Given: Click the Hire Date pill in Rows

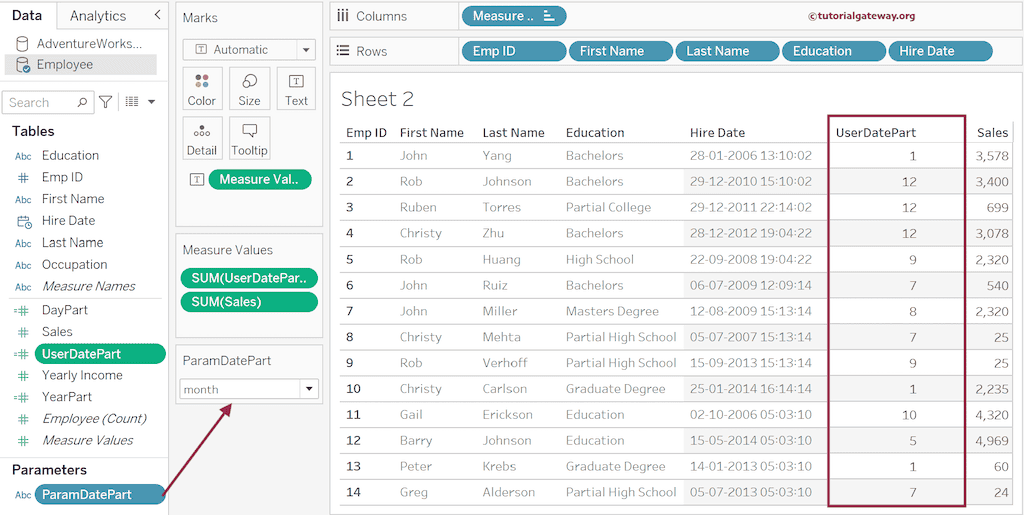Looking at the screenshot, I should tap(939, 51).
